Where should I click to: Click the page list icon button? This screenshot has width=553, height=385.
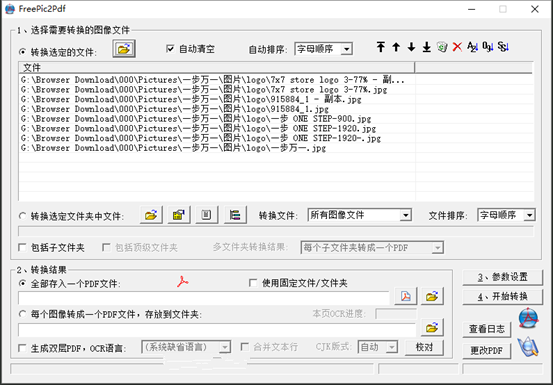207,215
